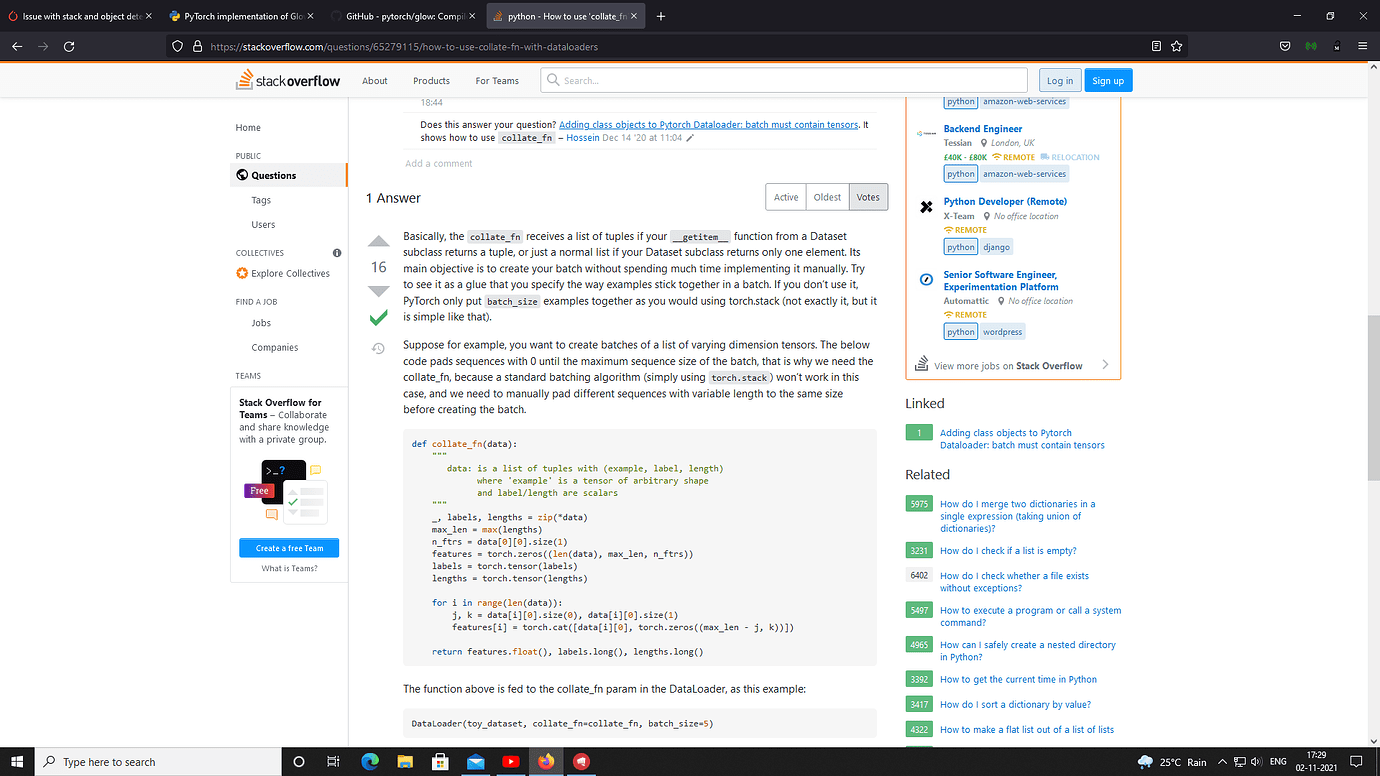Viewport: 1380px width, 776px height.
Task: Click the X-Team company logo
Action: point(925,207)
